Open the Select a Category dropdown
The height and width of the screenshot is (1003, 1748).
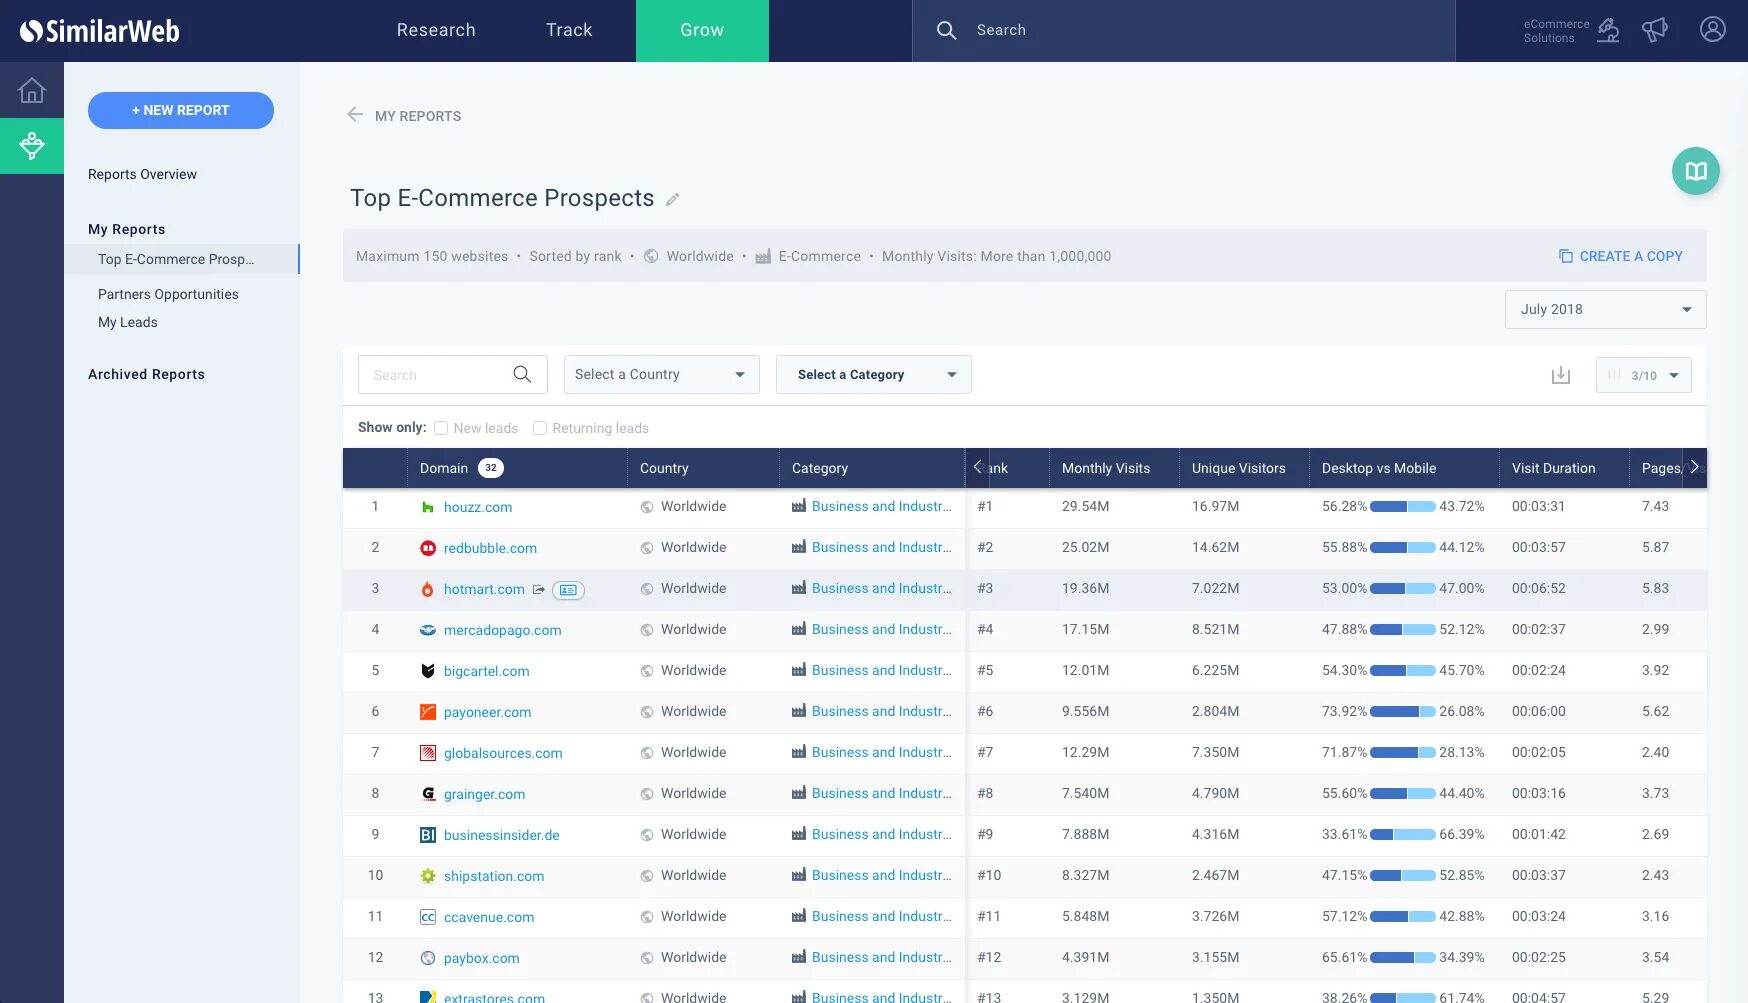[874, 374]
